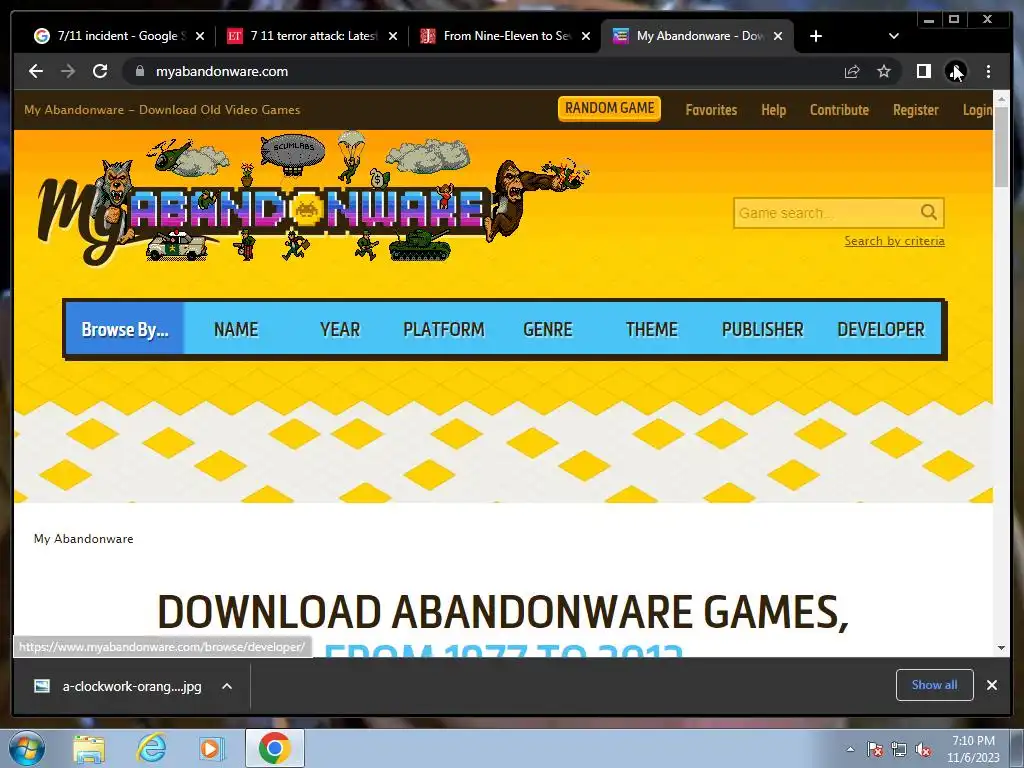Browse games by GENRE
The width and height of the screenshot is (1024, 768).
point(547,329)
